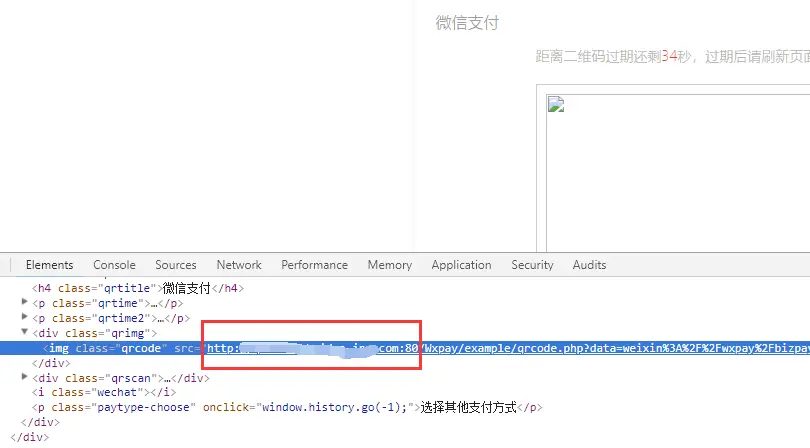Click the closing /div tag below img row
The width and height of the screenshot is (810, 448).
[x=51, y=363]
